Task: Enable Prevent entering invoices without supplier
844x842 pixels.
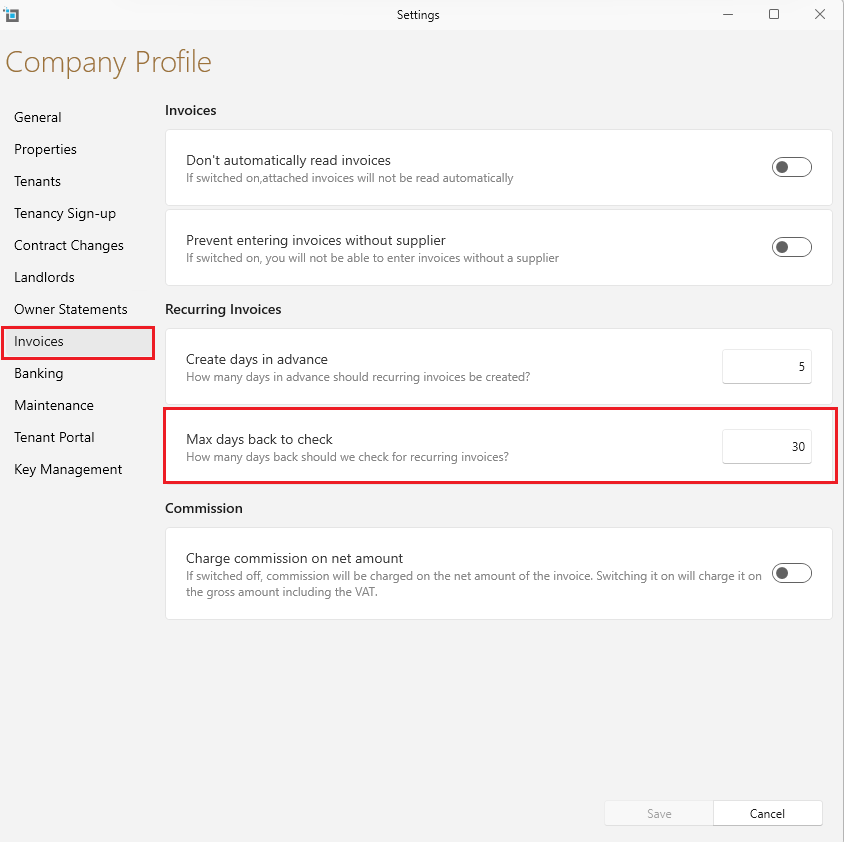Action: 791,247
